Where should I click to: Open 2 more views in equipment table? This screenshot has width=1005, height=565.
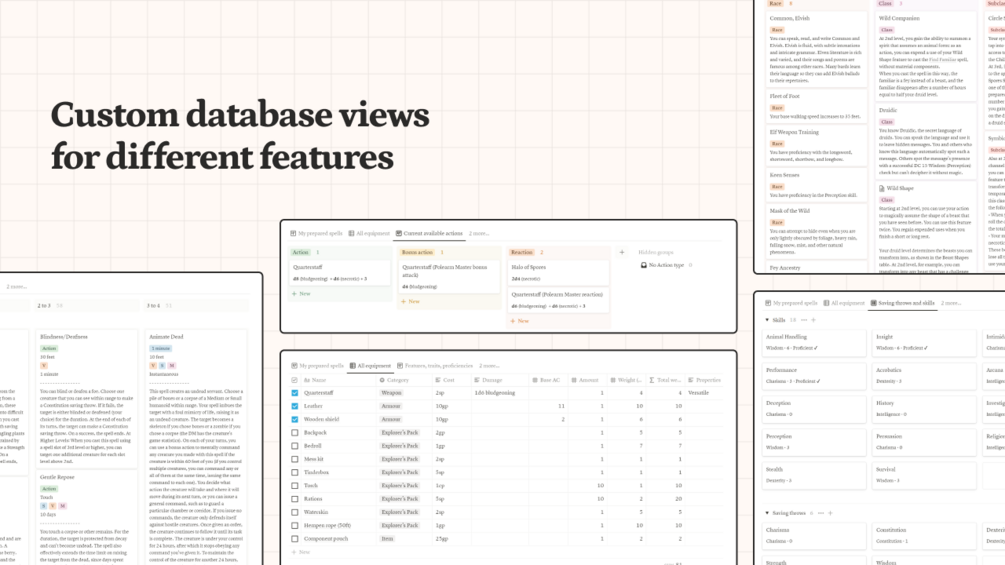[489, 366]
